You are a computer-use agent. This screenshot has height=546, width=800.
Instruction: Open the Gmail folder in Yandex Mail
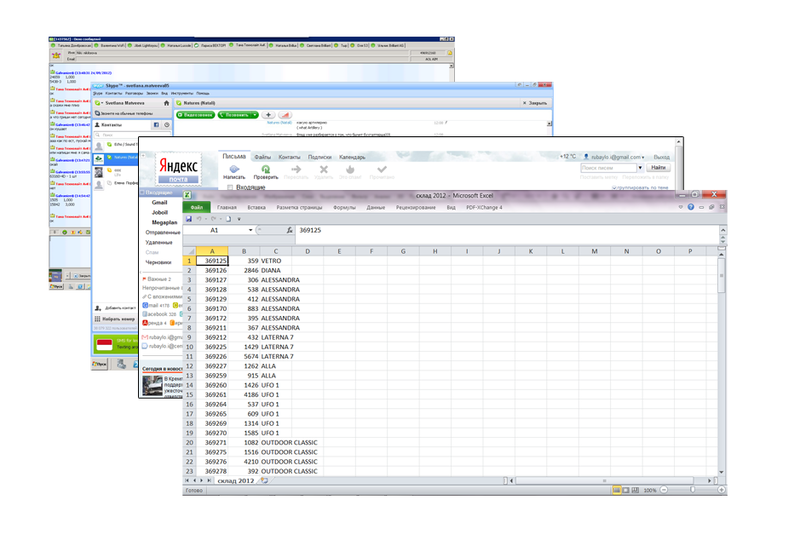click(x=160, y=203)
